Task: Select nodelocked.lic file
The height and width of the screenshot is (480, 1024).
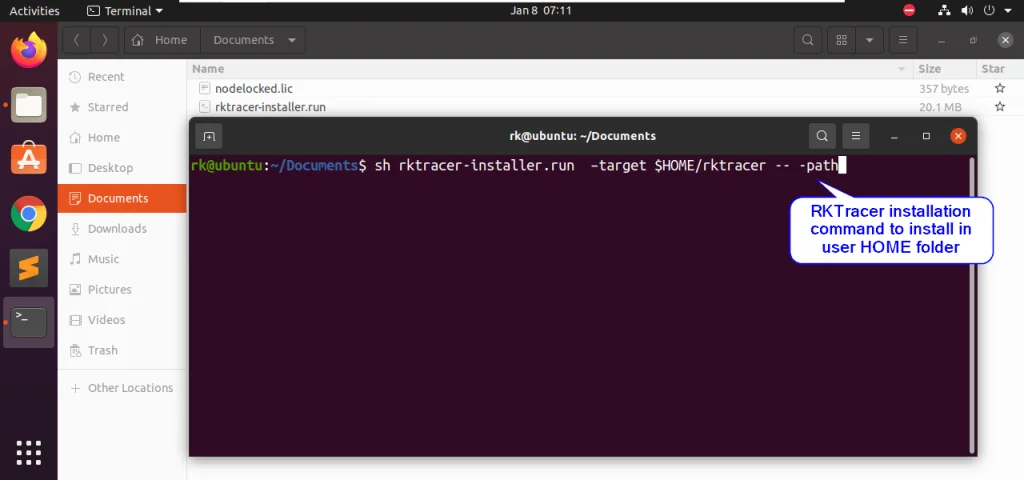Action: pos(254,88)
